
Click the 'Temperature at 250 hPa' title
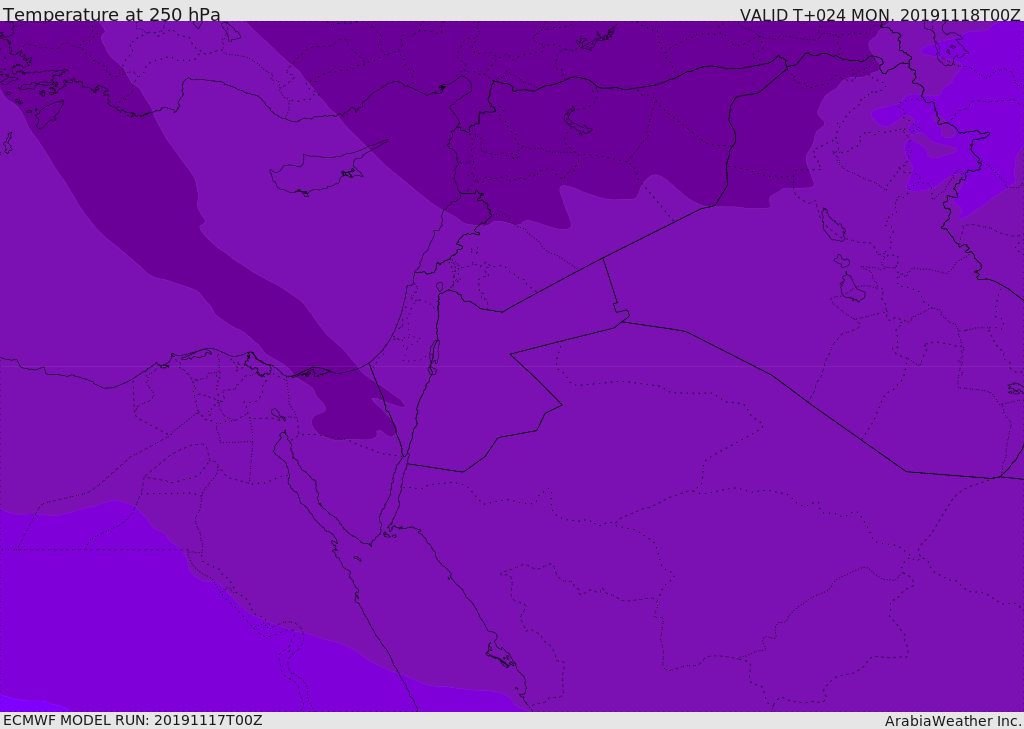coord(111,14)
